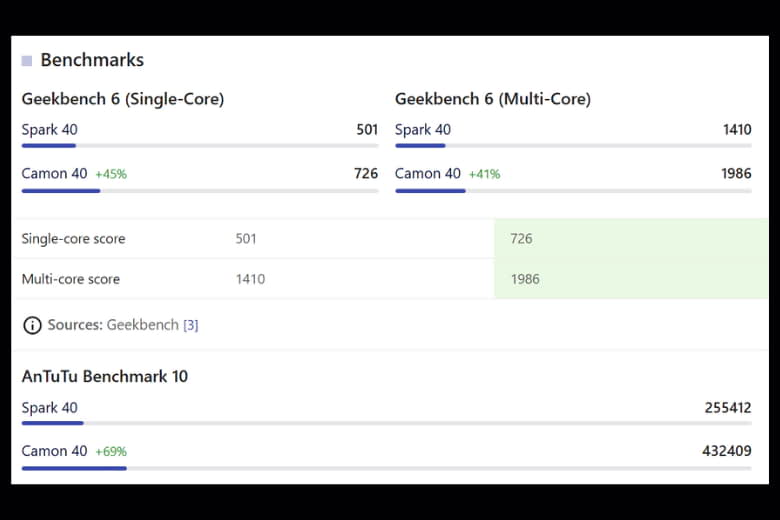Image resolution: width=780 pixels, height=520 pixels.
Task: Click the Spark 40 single-core progress bar
Action: point(200,146)
